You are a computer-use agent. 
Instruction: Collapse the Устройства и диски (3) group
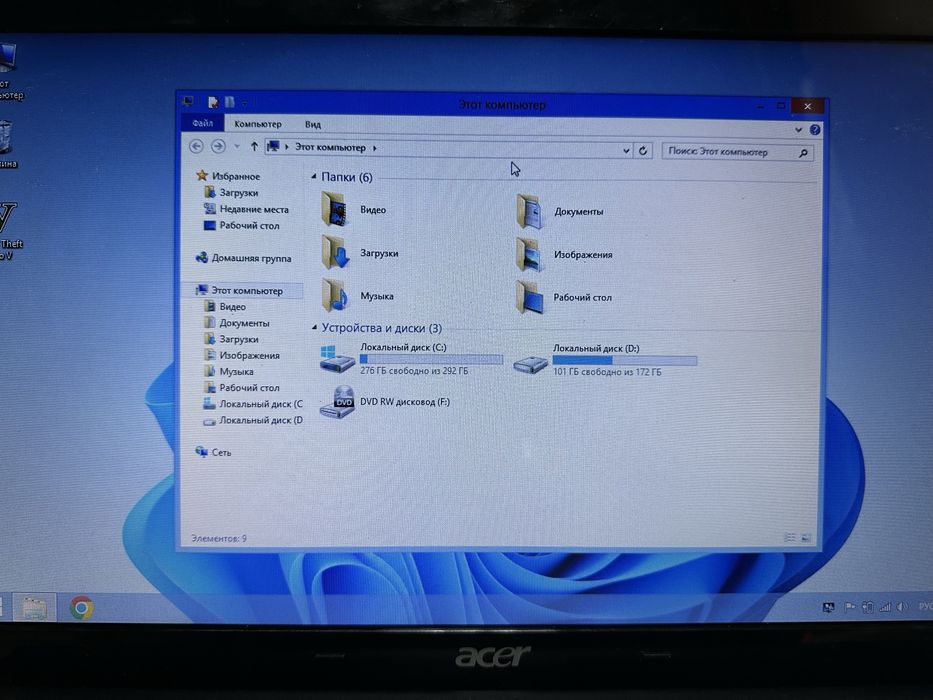point(314,327)
